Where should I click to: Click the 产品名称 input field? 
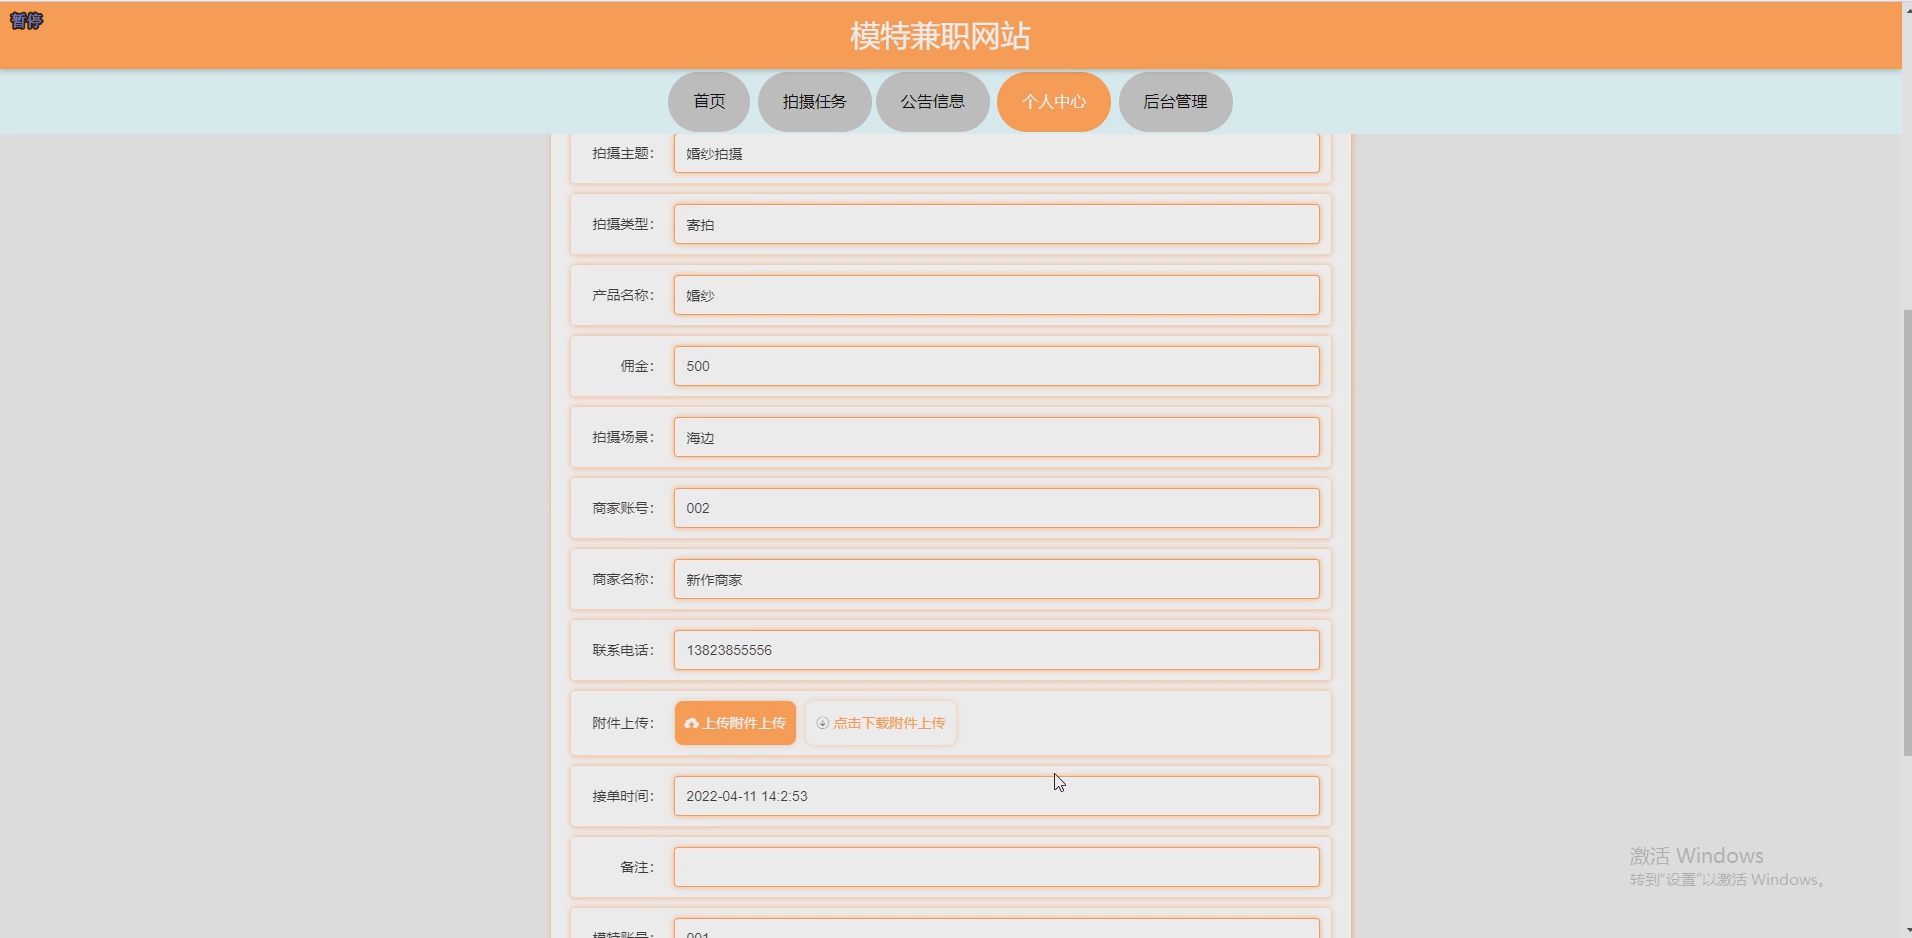[996, 295]
